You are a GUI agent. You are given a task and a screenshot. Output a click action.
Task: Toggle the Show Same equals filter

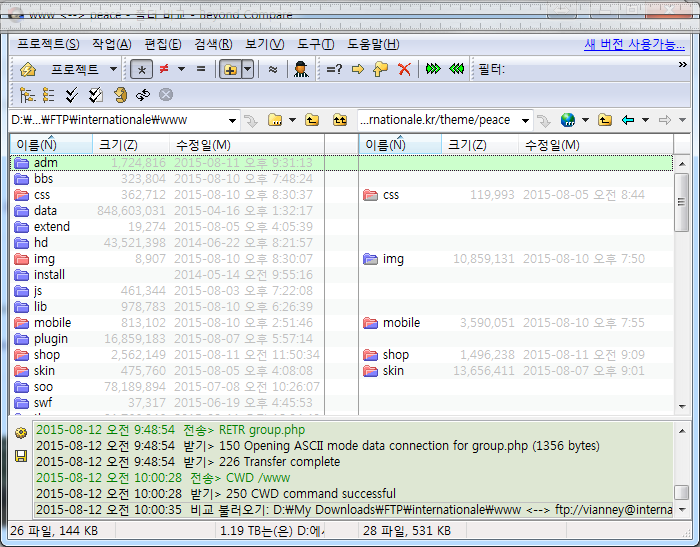coord(201,69)
